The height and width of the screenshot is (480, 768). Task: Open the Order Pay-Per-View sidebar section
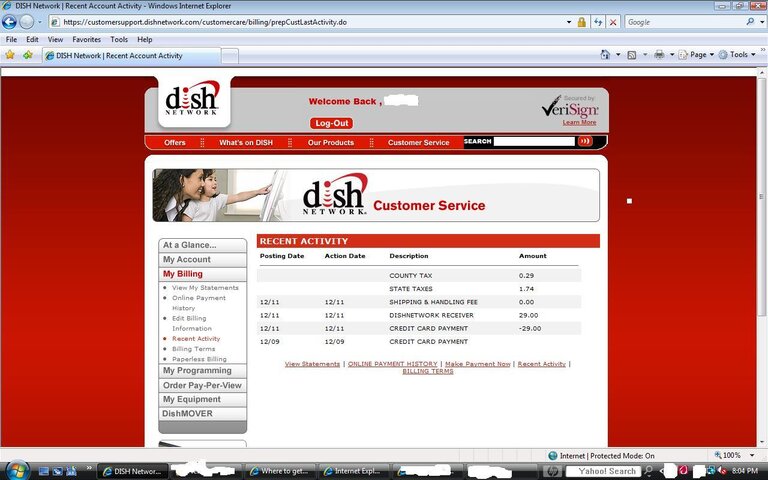click(x=202, y=385)
